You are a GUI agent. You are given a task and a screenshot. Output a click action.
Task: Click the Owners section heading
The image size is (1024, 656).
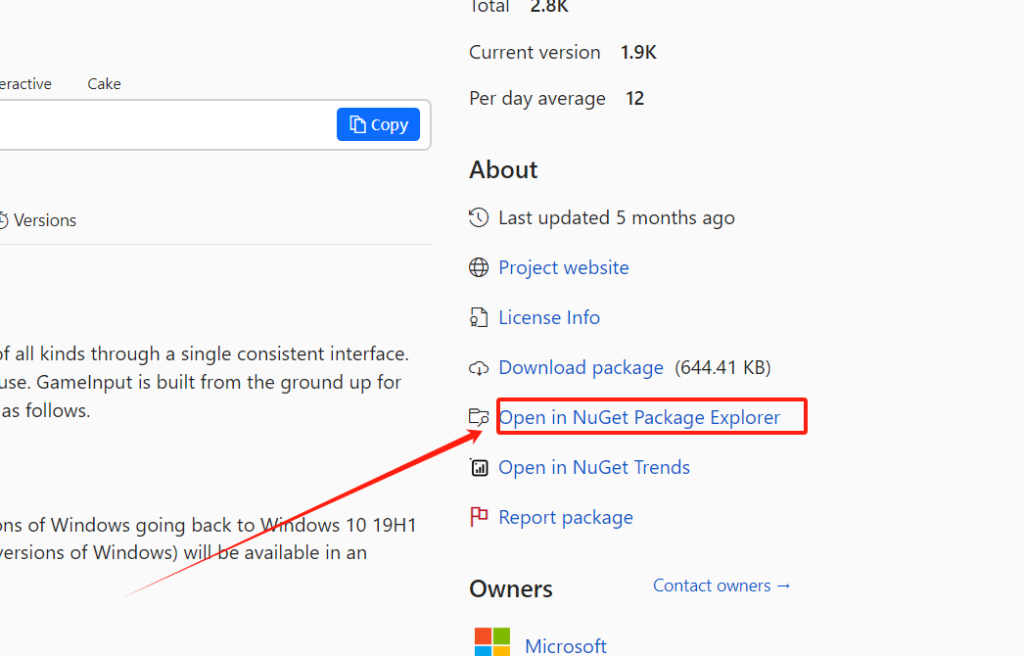pyautogui.click(x=511, y=589)
